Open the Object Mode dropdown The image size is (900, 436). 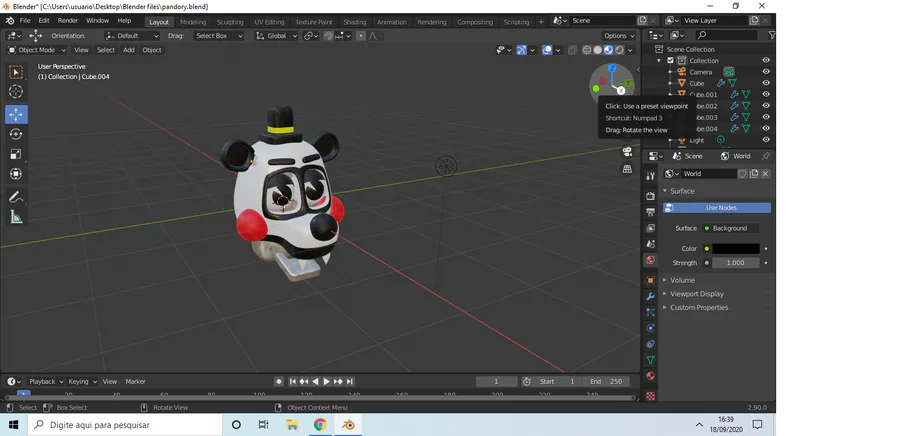coord(37,50)
